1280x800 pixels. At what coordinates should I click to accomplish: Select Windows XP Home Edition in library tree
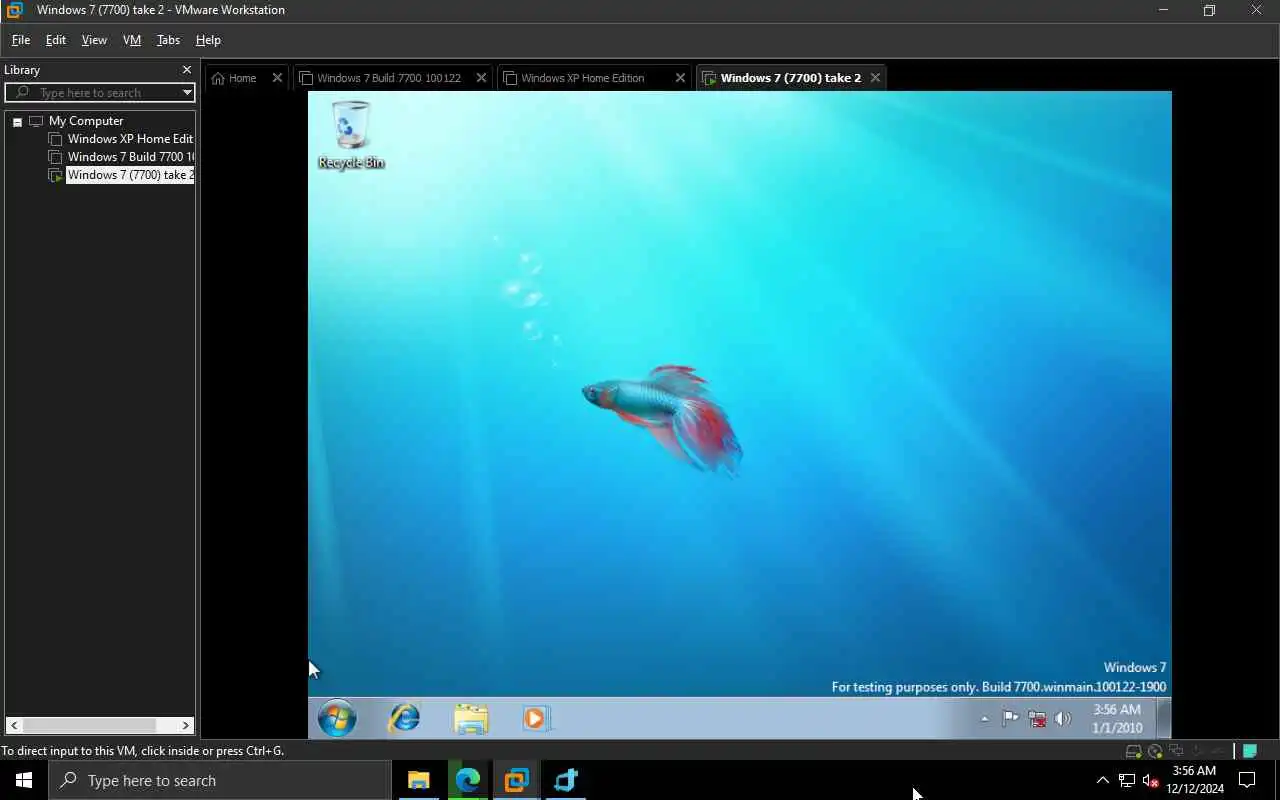pos(130,139)
